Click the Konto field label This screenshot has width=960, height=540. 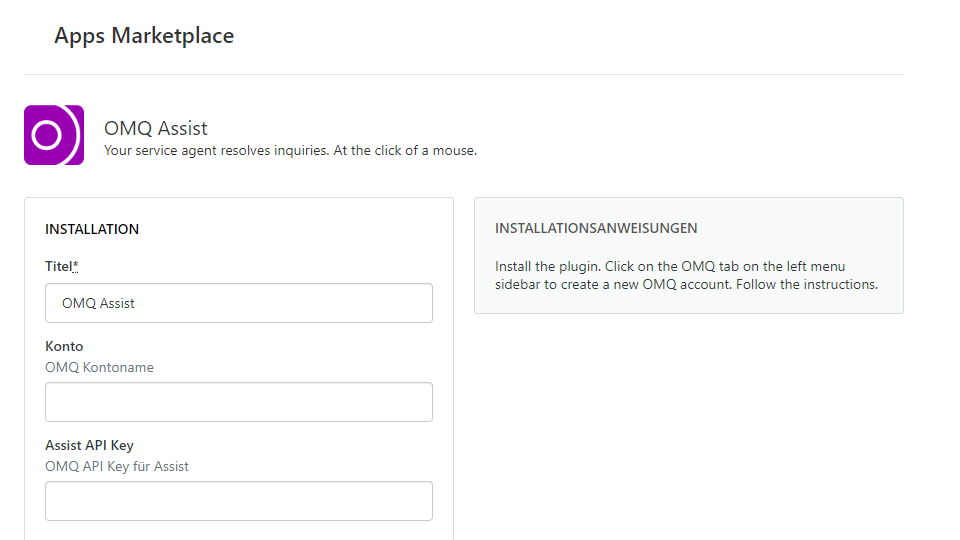[64, 347]
